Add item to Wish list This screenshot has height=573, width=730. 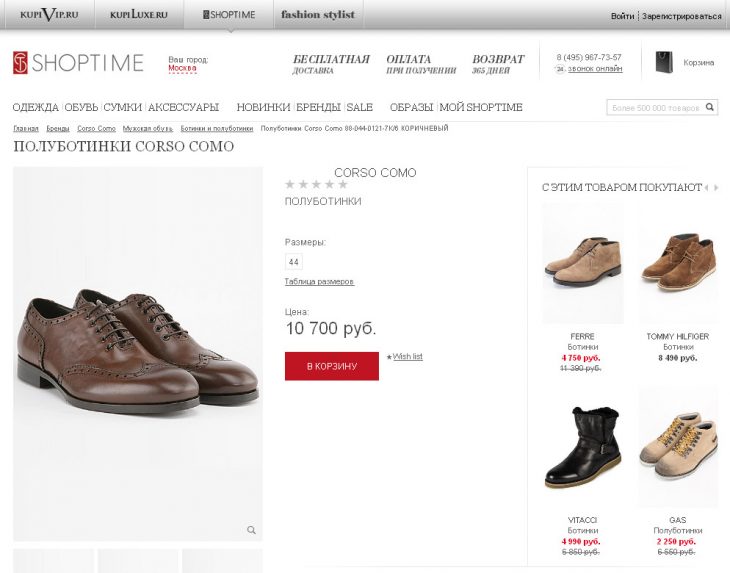(407, 356)
